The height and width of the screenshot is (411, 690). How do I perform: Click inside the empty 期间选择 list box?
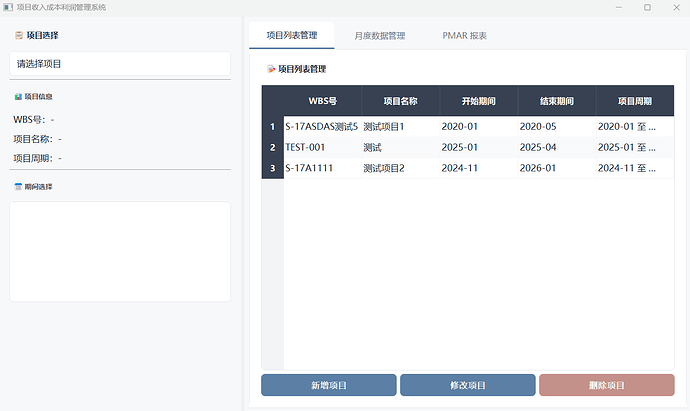pyautogui.click(x=120, y=252)
